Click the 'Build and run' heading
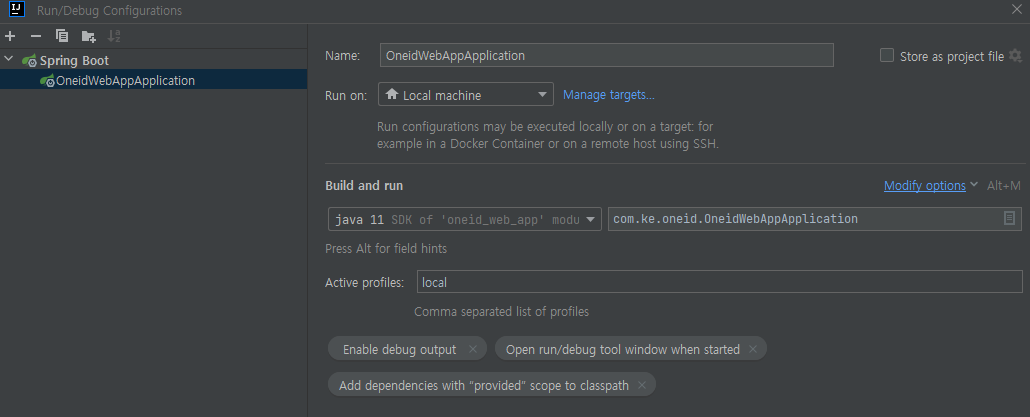Viewport: 1030px width, 417px height. pos(364,186)
